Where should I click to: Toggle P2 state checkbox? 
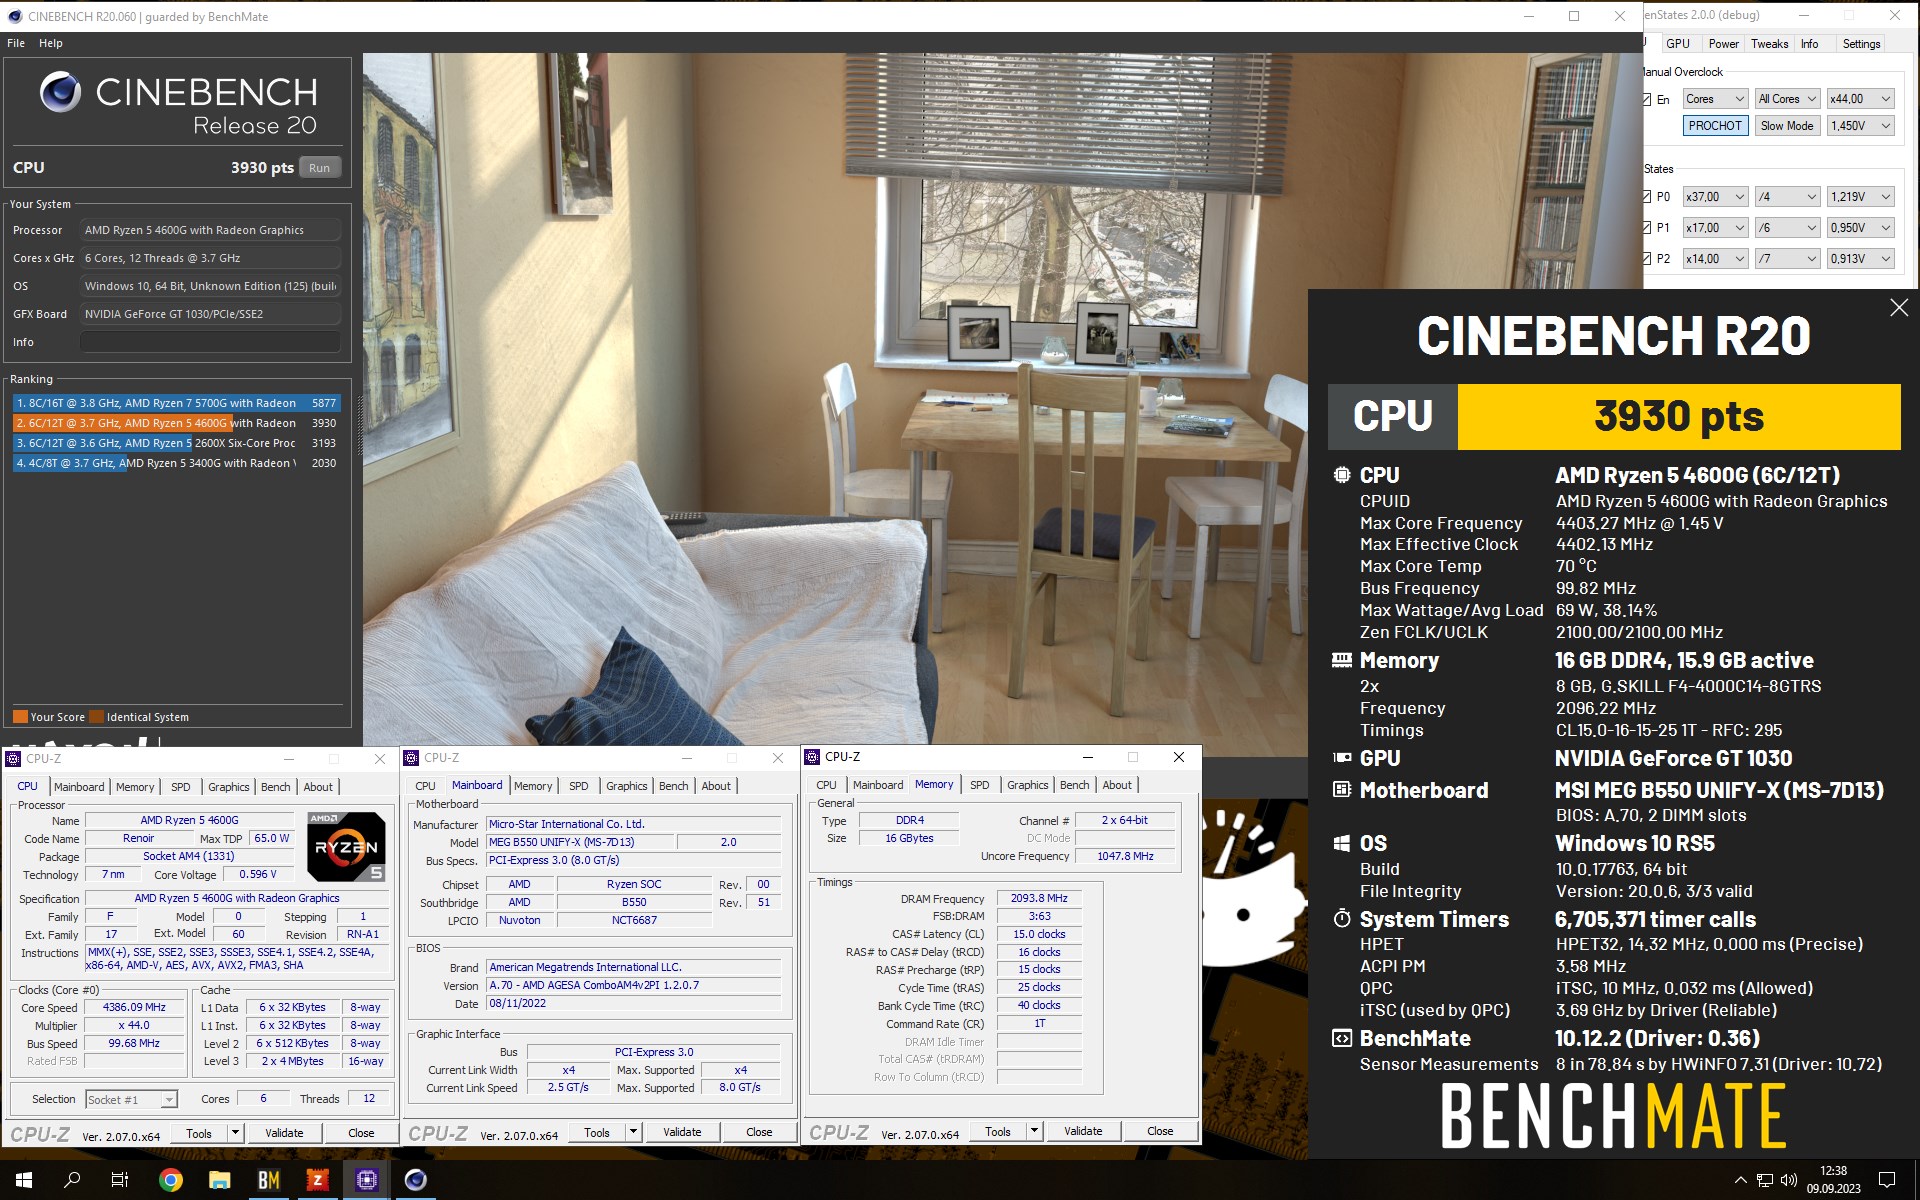coord(1646,258)
